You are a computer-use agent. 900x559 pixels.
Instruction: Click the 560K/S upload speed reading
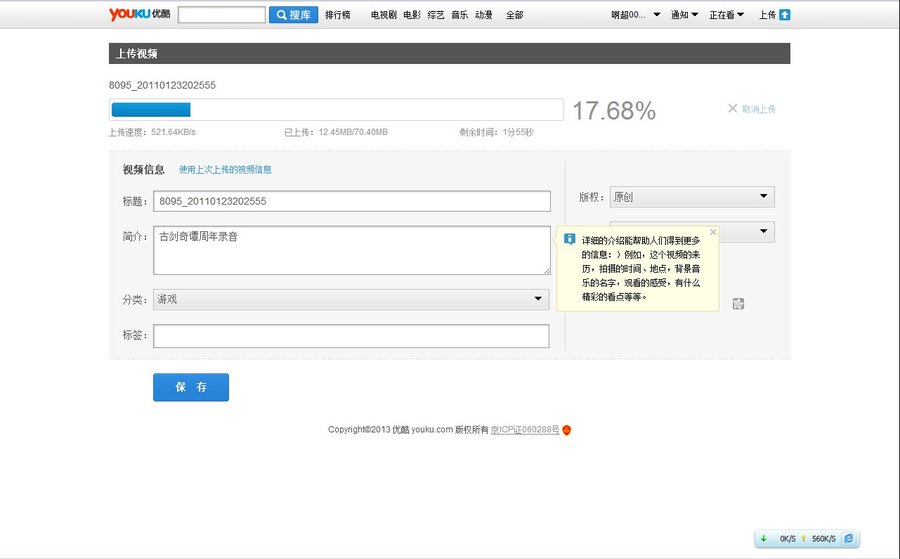(x=824, y=539)
